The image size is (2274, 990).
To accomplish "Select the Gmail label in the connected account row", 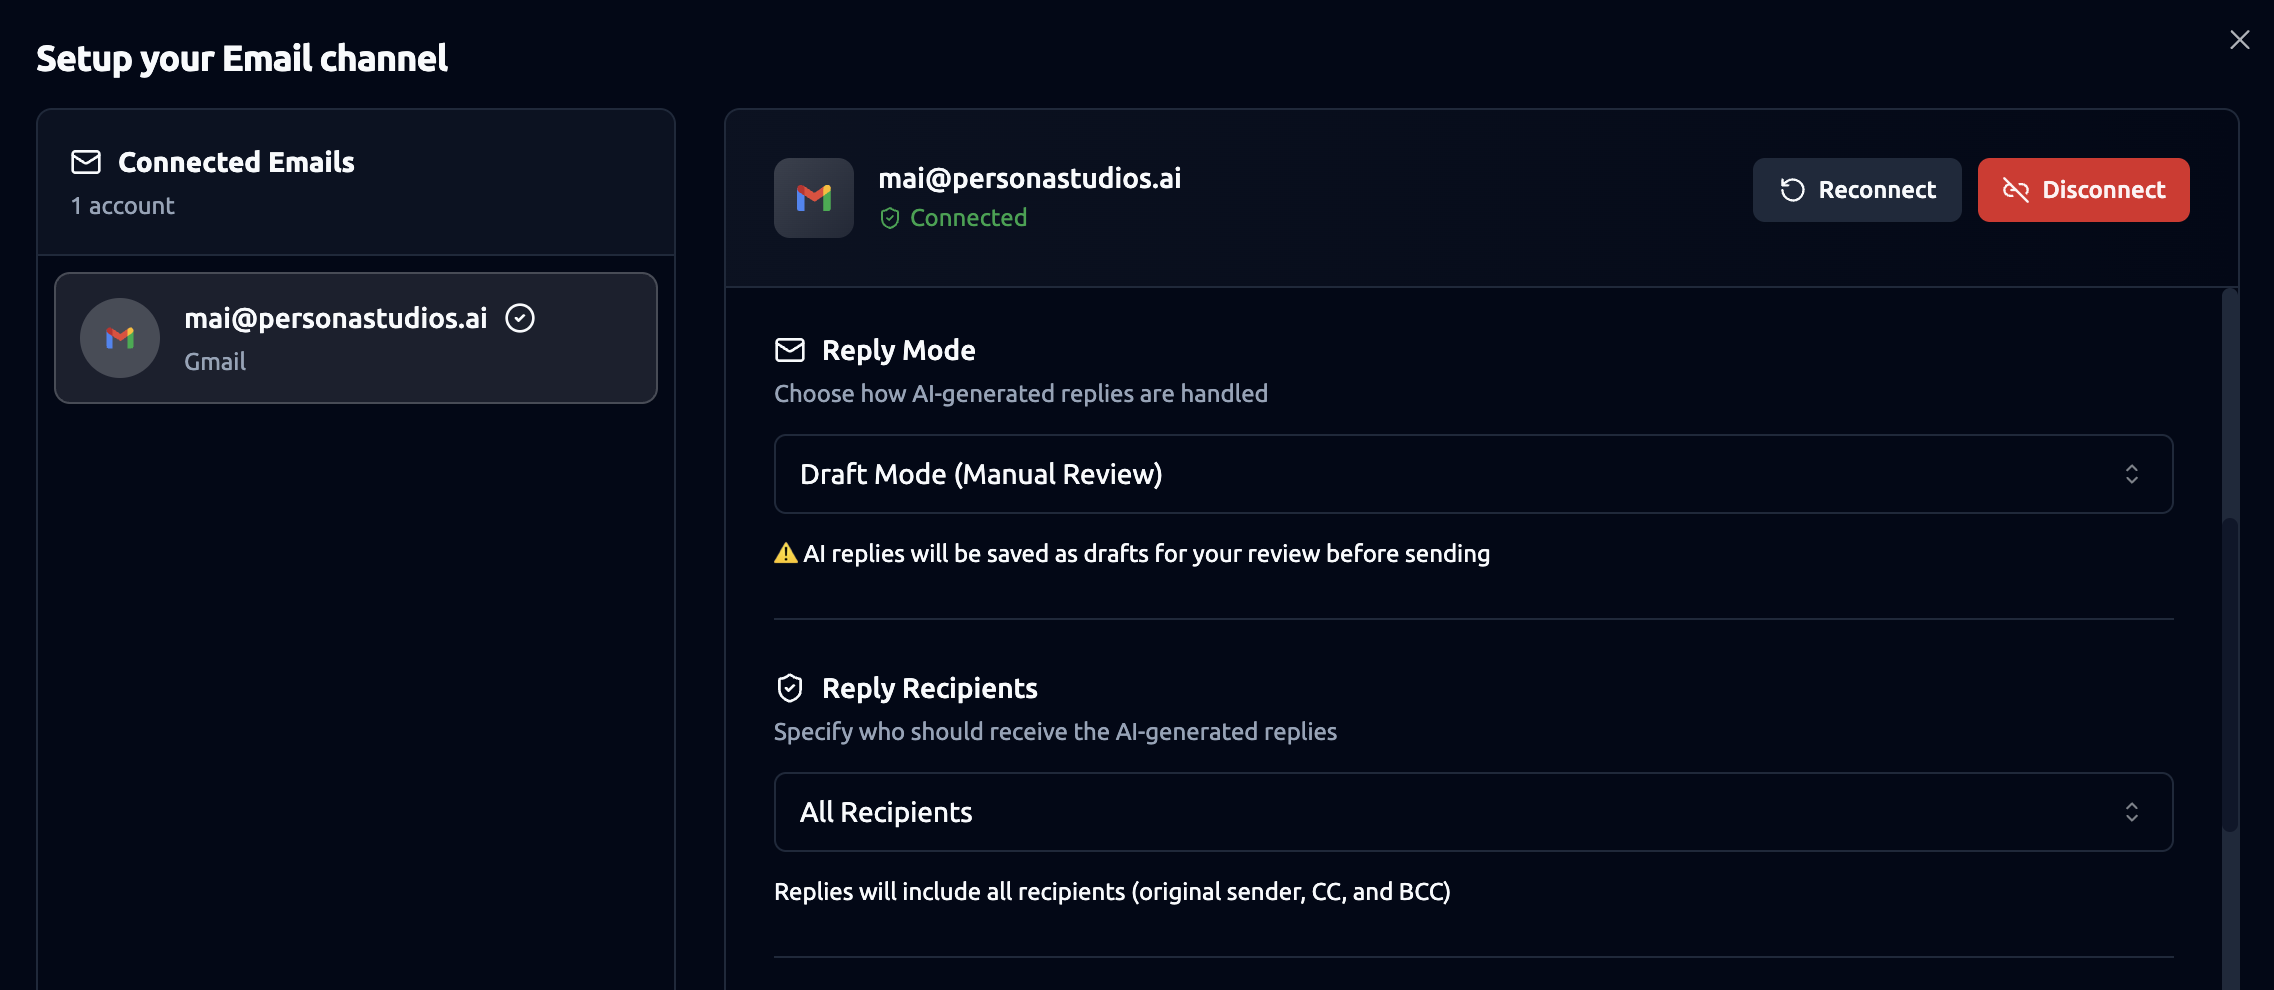I will tap(215, 362).
